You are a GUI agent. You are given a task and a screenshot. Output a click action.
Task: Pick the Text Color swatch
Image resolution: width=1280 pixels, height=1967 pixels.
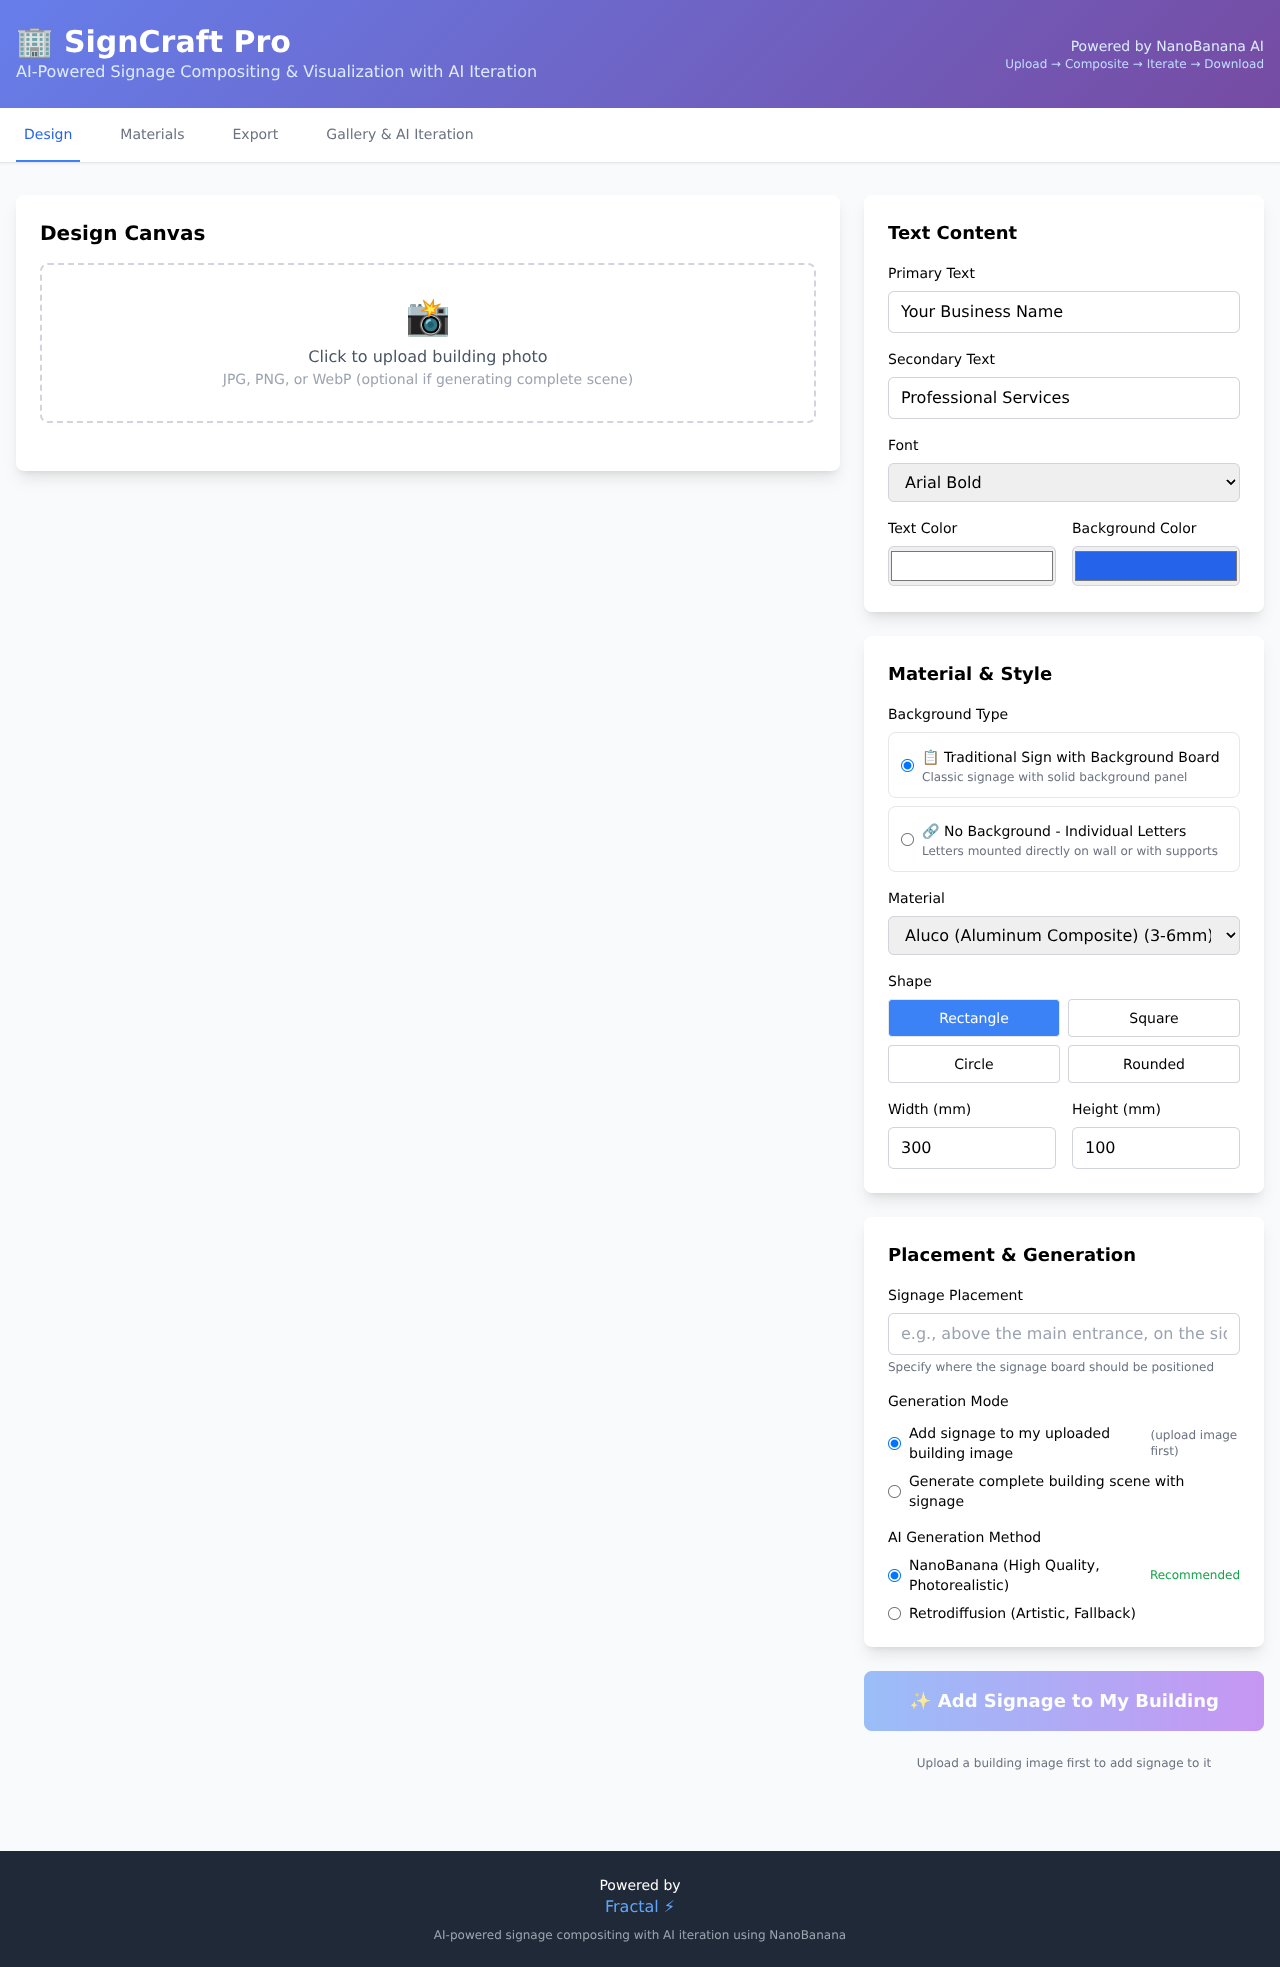(x=971, y=566)
